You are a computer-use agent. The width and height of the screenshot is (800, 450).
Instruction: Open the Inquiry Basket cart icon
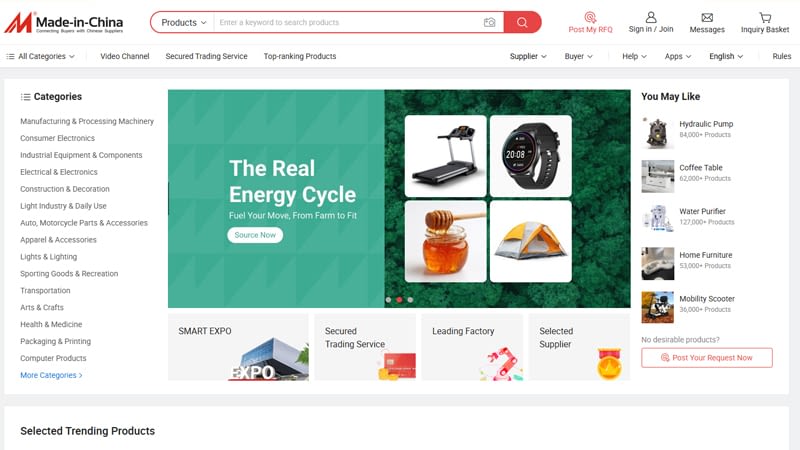pyautogui.click(x=765, y=18)
